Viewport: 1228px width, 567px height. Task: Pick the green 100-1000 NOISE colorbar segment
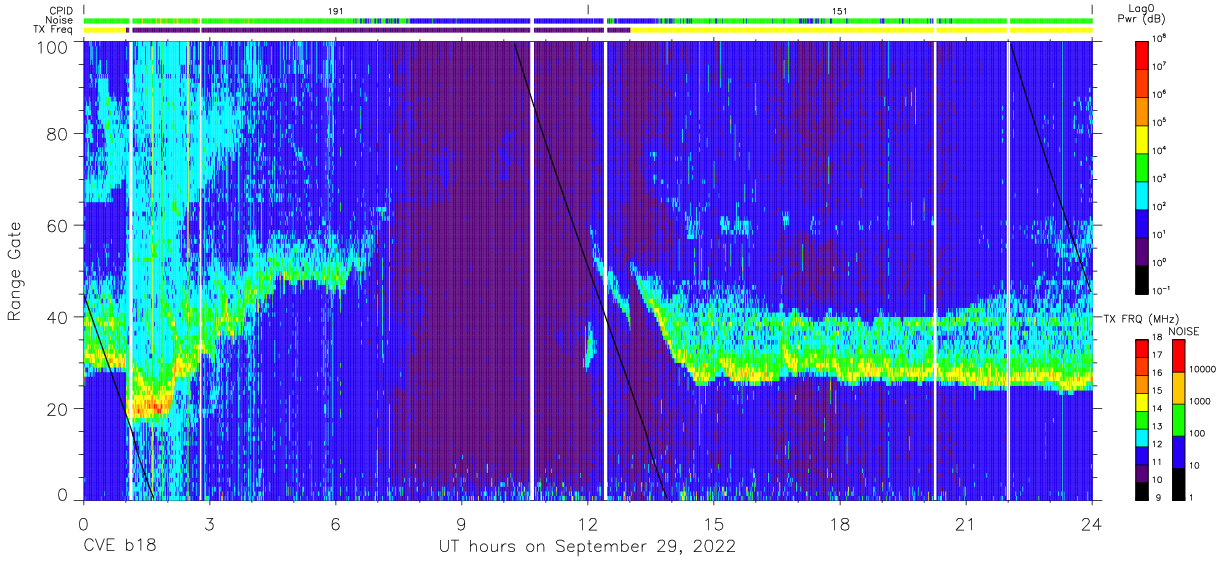(1178, 419)
